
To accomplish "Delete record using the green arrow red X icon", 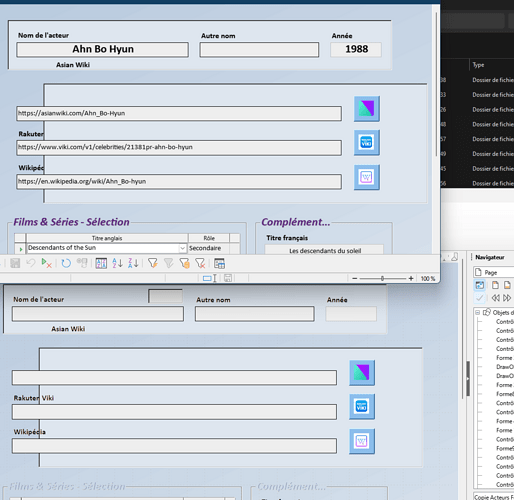I will [46, 263].
